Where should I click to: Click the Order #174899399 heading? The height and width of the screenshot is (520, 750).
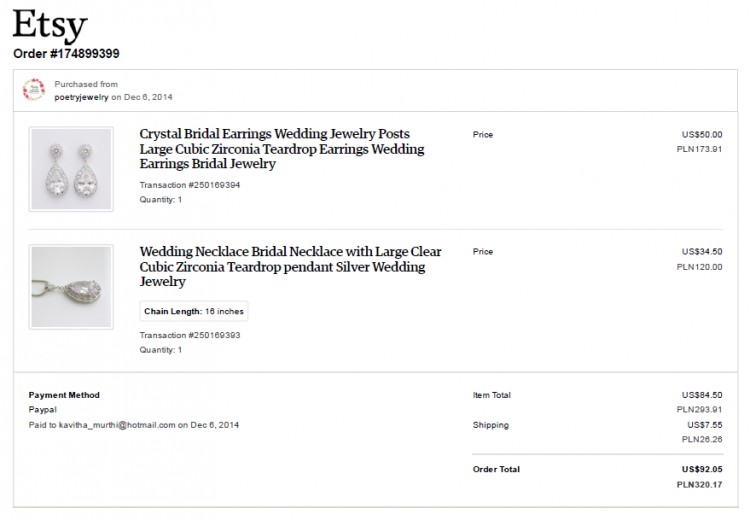66,54
